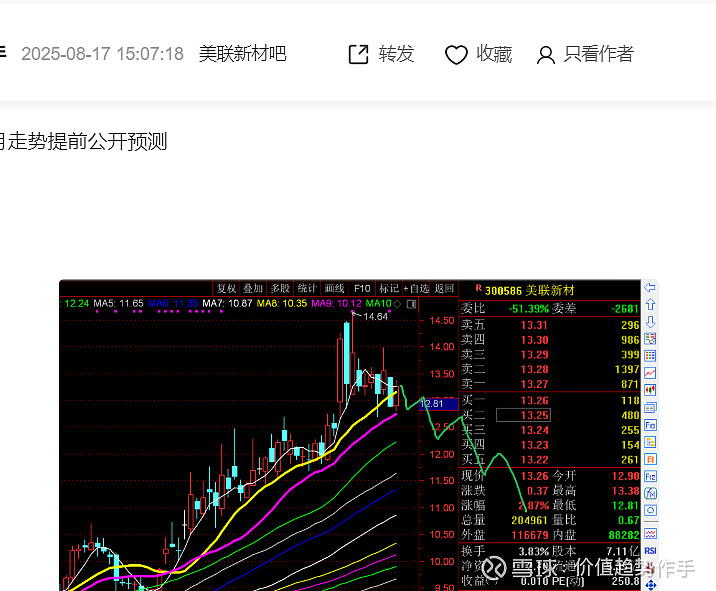The width and height of the screenshot is (716, 591).
Task: Click the four-way move arrows icon
Action: click(x=650, y=585)
